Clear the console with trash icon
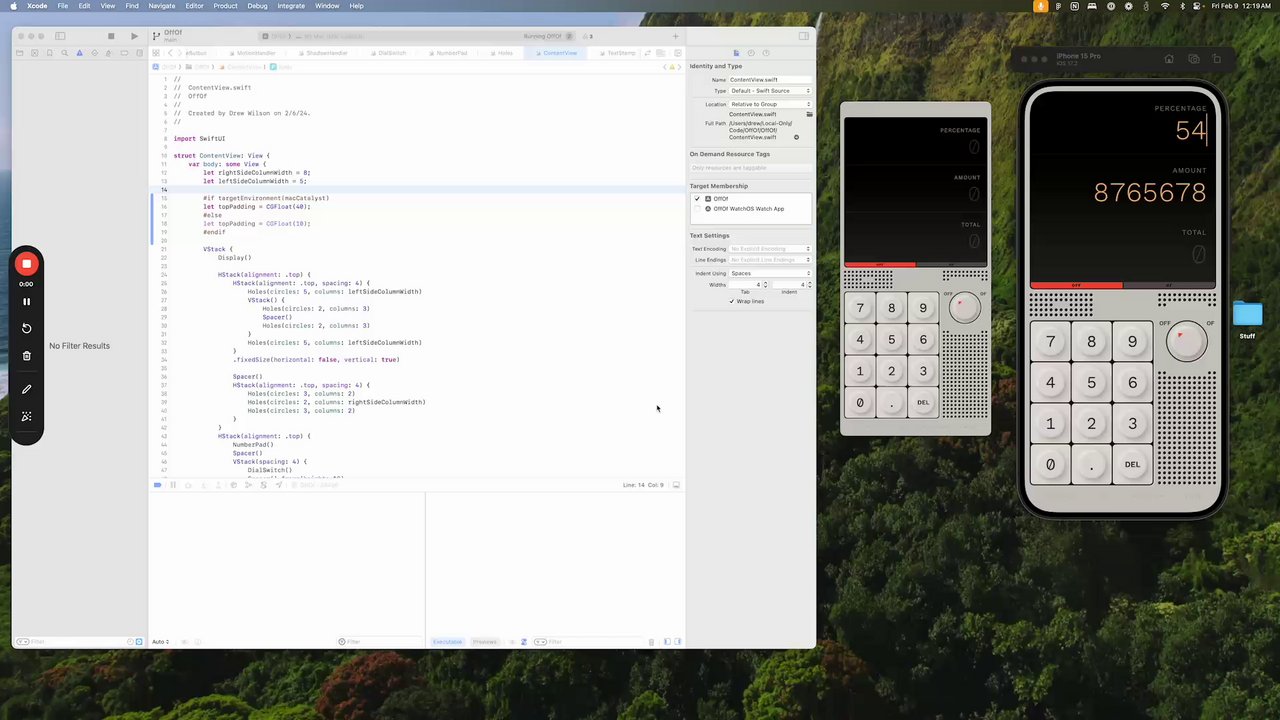 (651, 642)
